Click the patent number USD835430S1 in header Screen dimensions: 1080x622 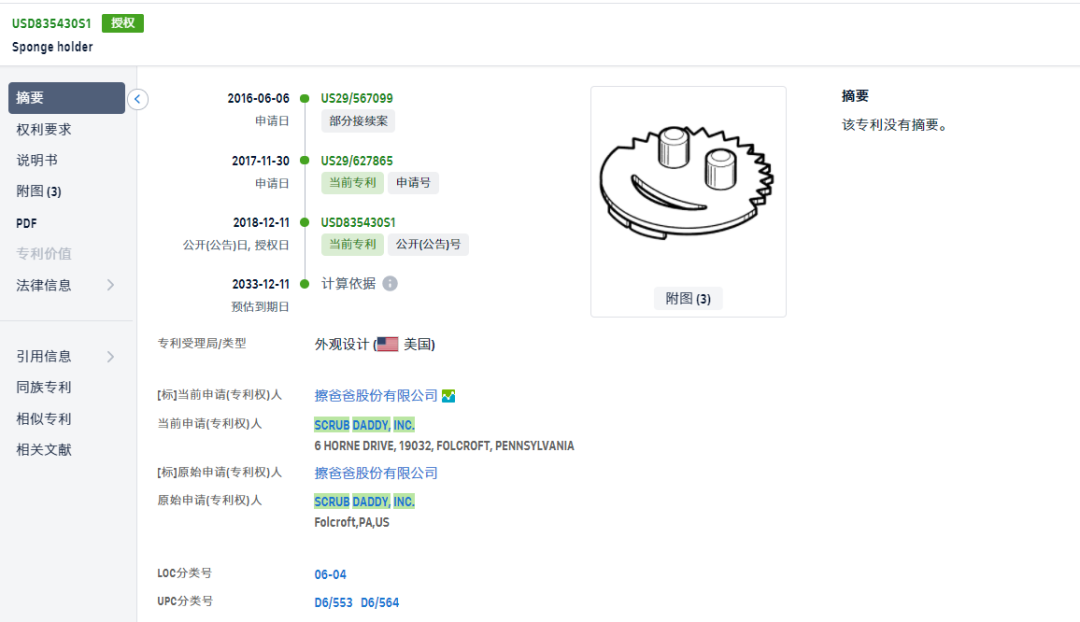(52, 23)
